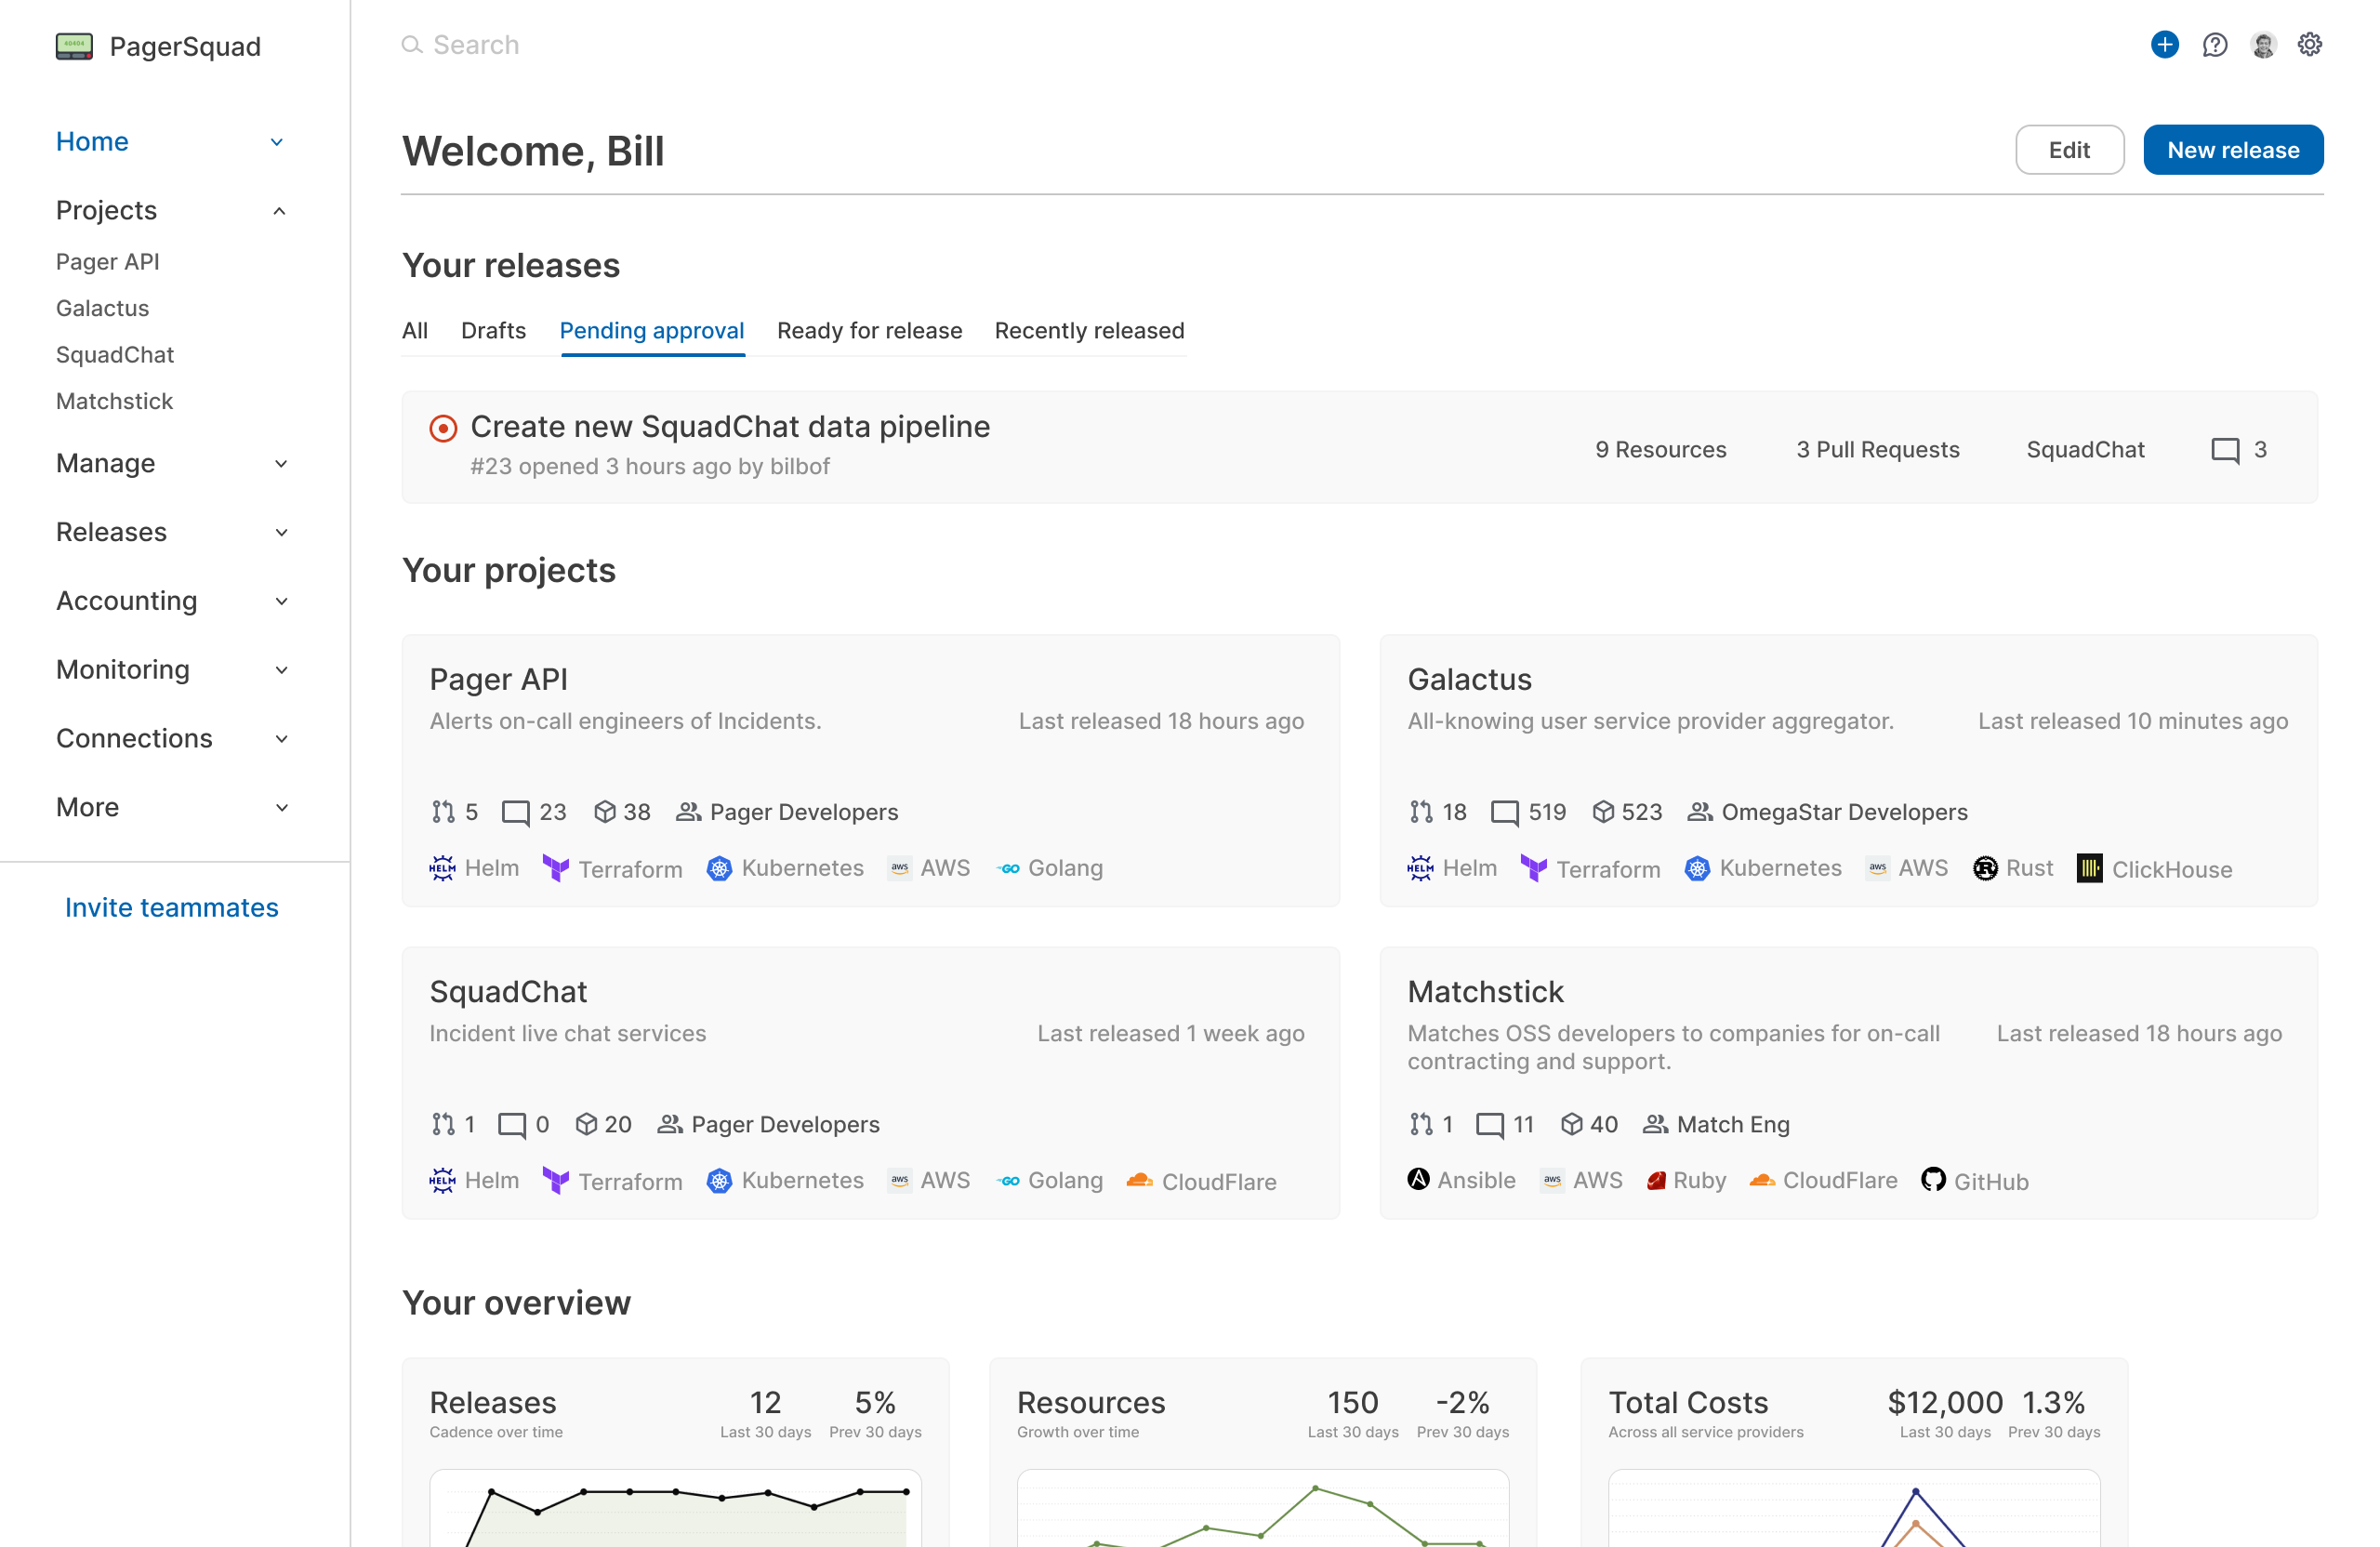Select the Golang icon on Pager API card
The height and width of the screenshot is (1547, 2380).
(x=1010, y=868)
